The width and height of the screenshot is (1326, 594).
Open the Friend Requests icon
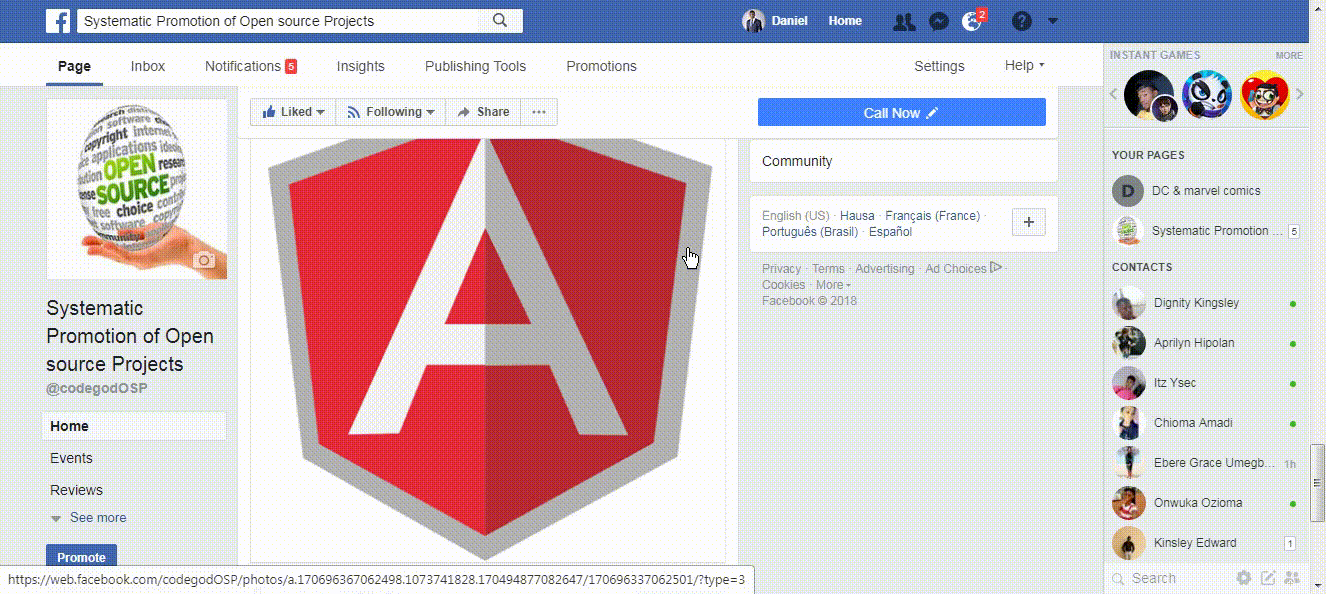904,21
